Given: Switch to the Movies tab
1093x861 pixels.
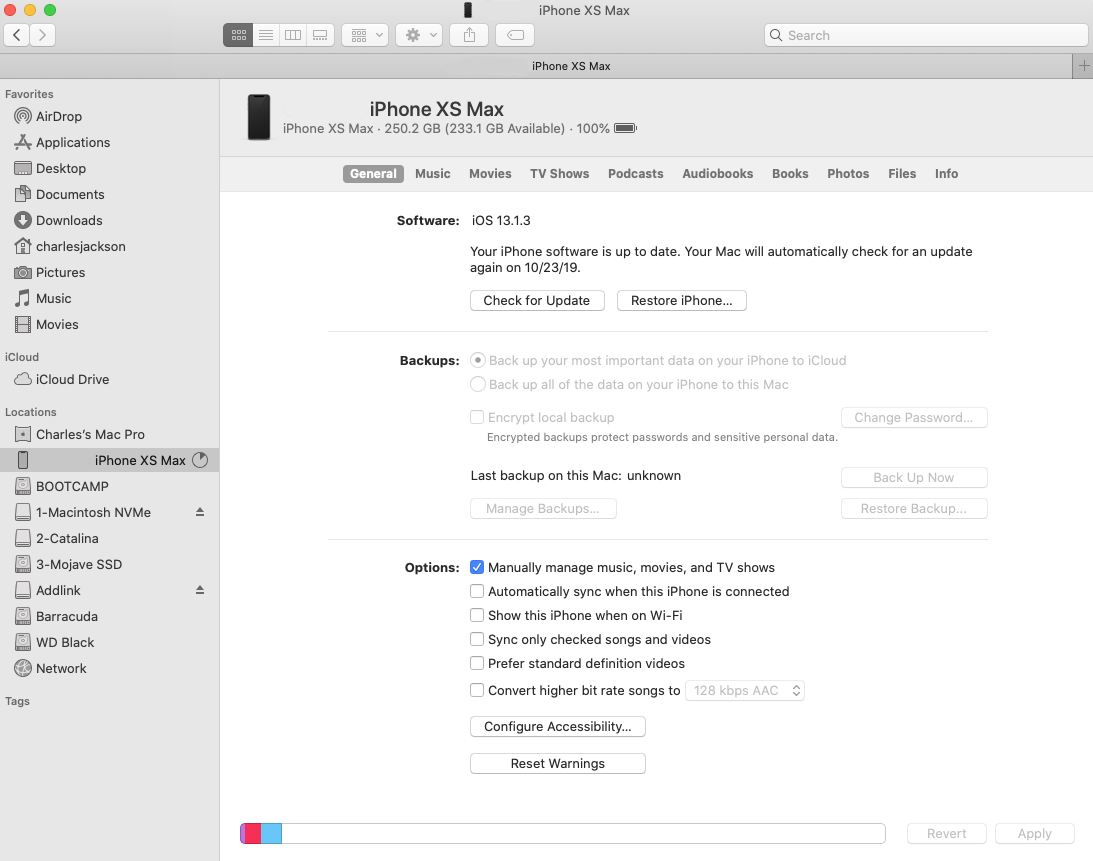Looking at the screenshot, I should click(x=490, y=174).
